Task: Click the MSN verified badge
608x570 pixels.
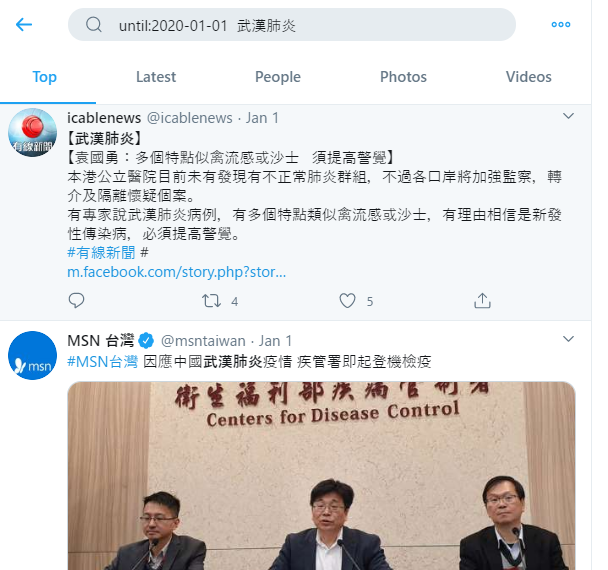Action: click(x=147, y=341)
